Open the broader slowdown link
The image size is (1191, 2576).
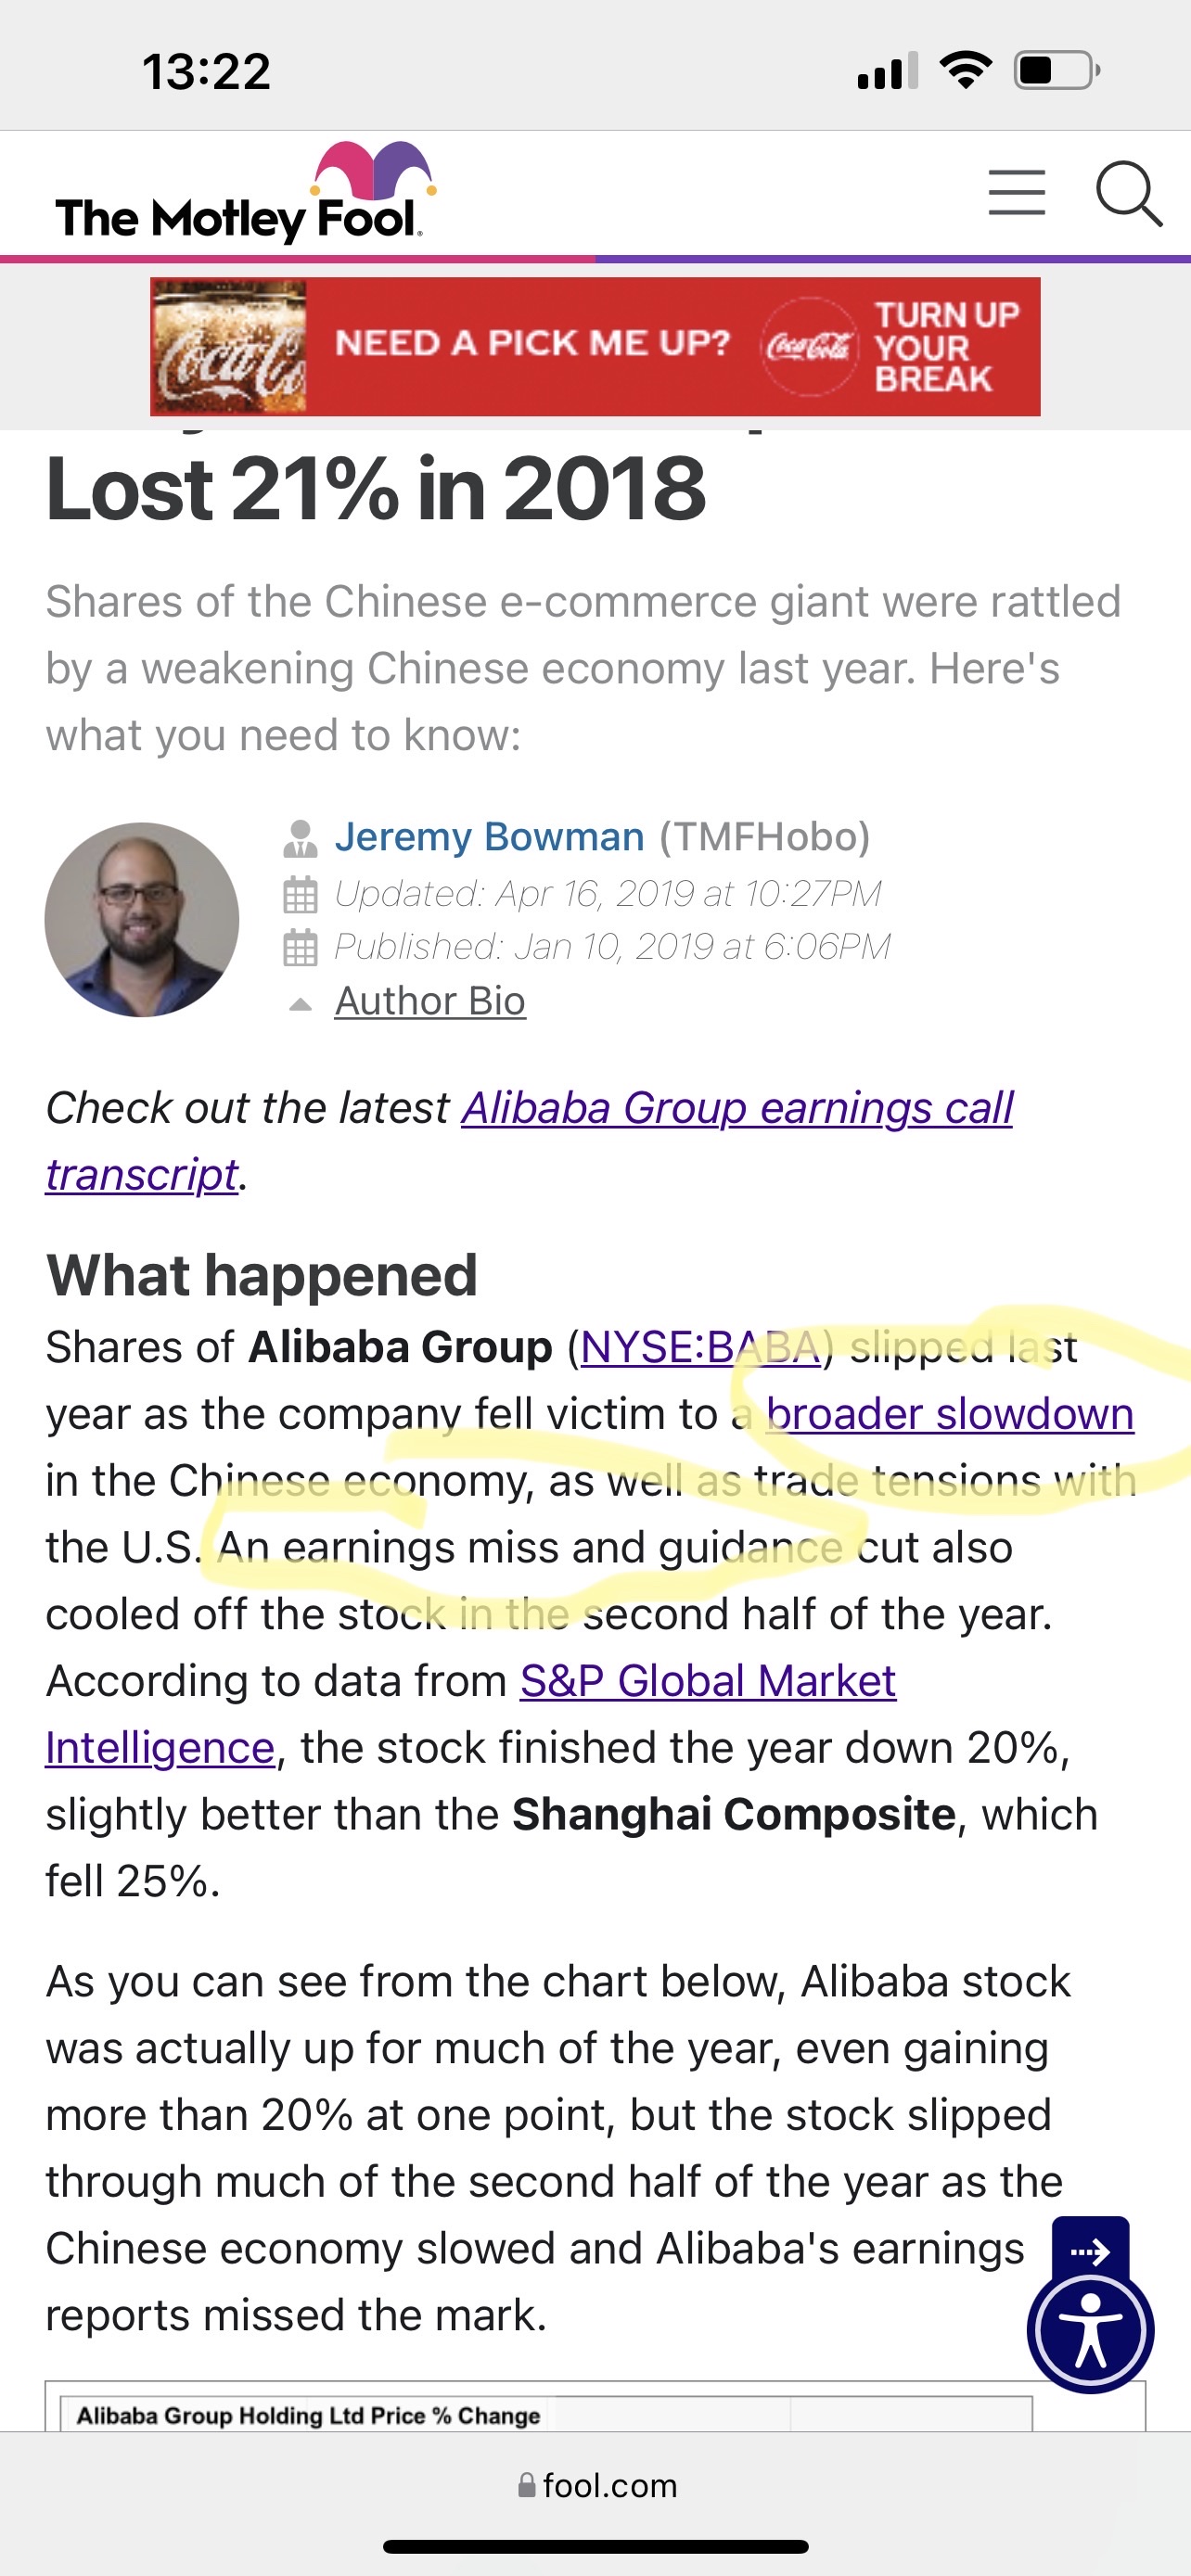point(949,1414)
